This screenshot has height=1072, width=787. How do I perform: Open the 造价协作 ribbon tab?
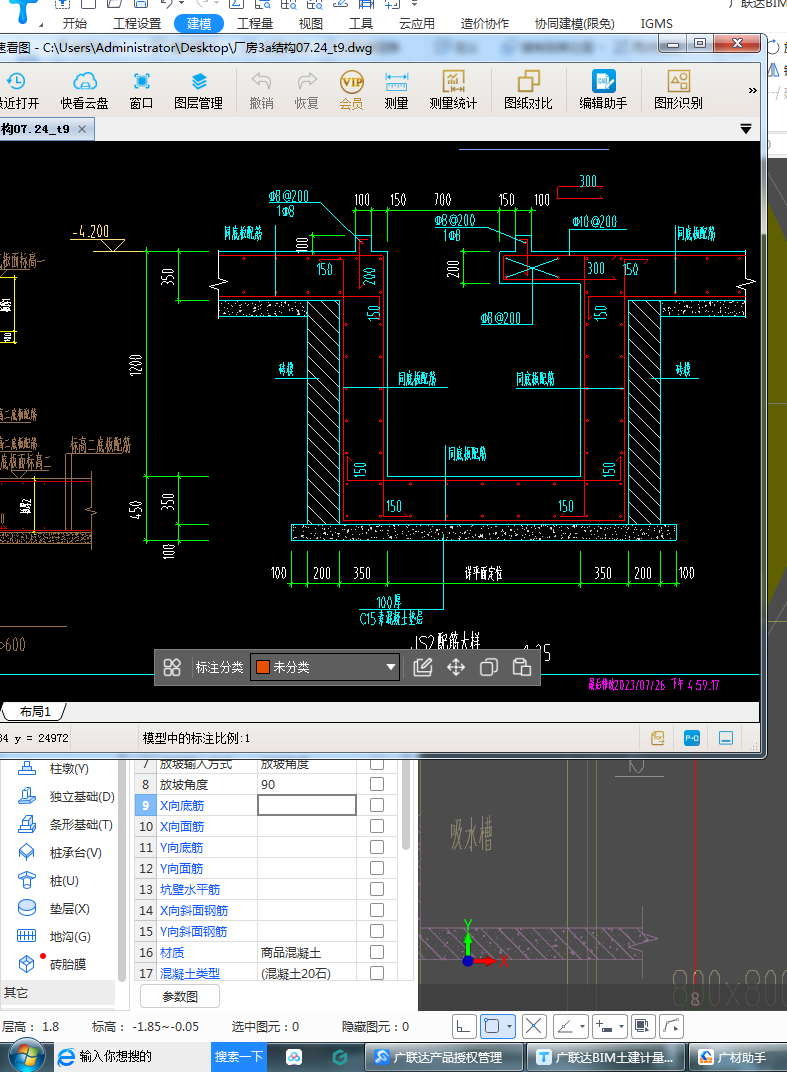[x=485, y=23]
